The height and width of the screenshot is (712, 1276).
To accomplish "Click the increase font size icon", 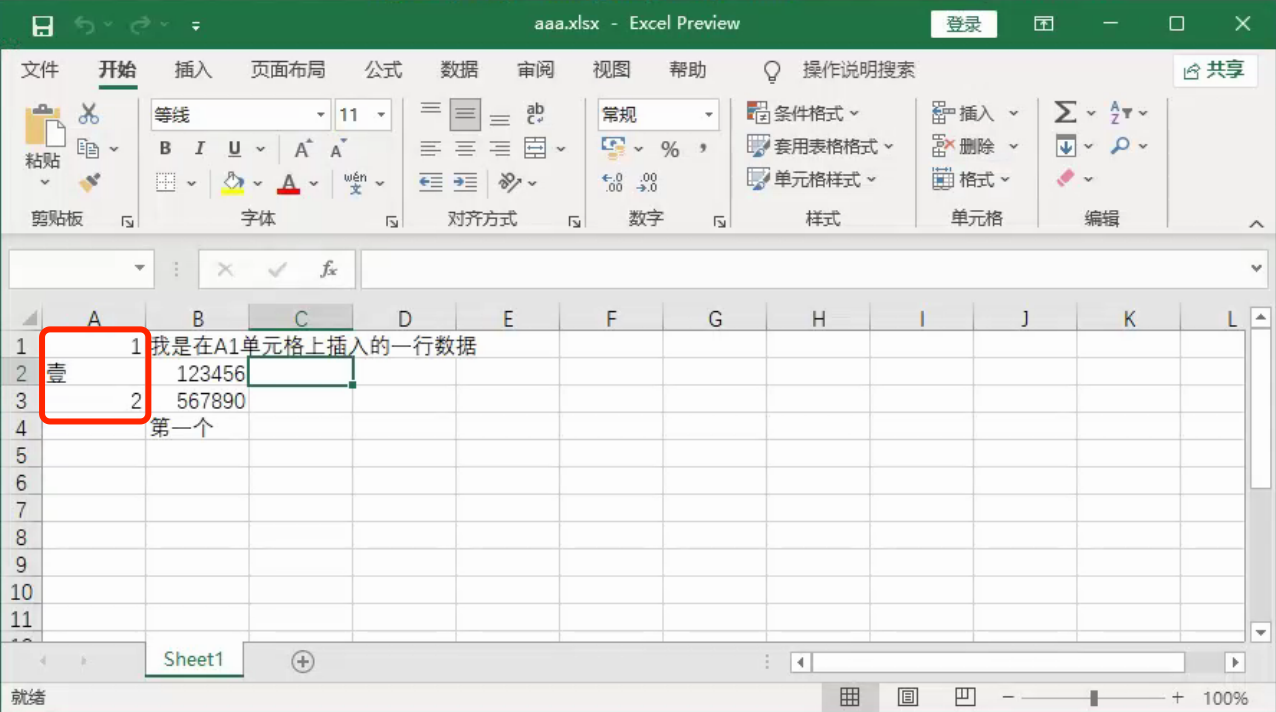I will (x=302, y=149).
